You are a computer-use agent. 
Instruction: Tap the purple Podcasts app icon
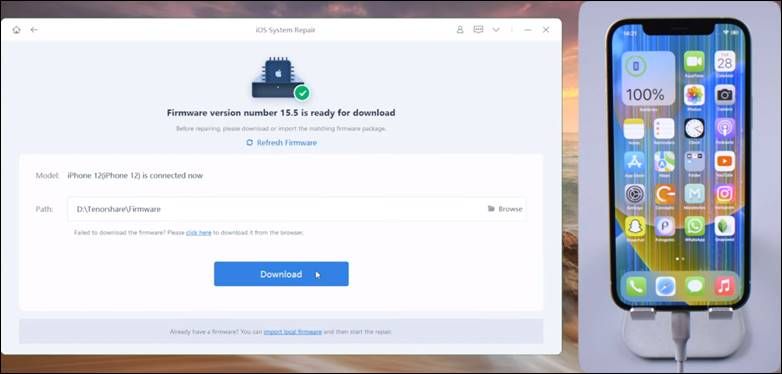(725, 129)
